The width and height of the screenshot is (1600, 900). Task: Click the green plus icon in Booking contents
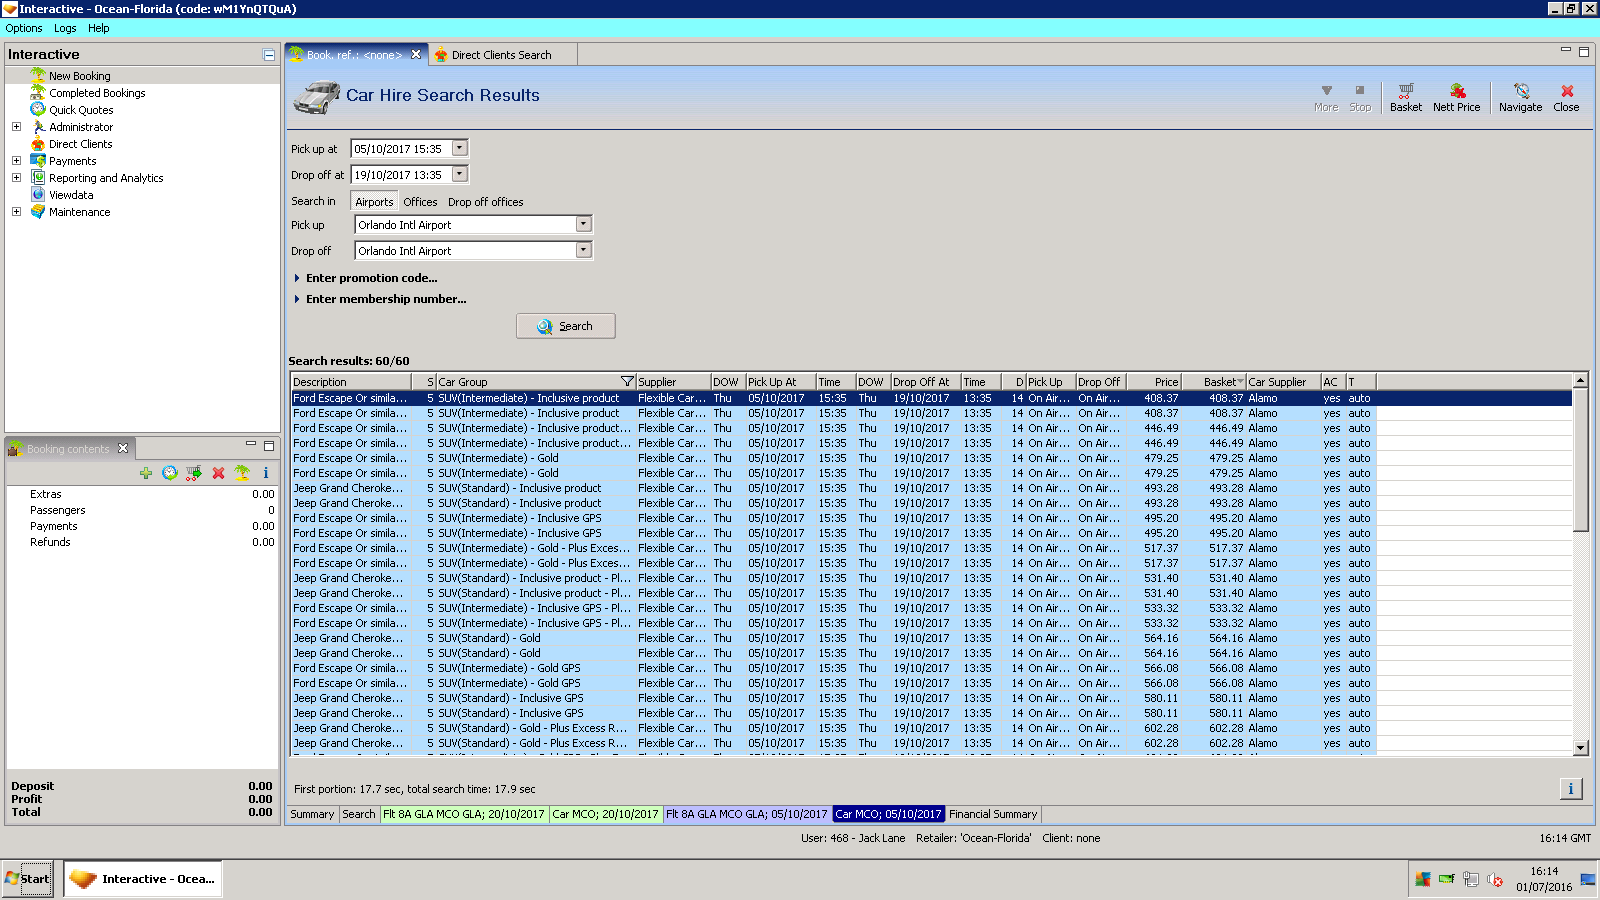pos(146,473)
